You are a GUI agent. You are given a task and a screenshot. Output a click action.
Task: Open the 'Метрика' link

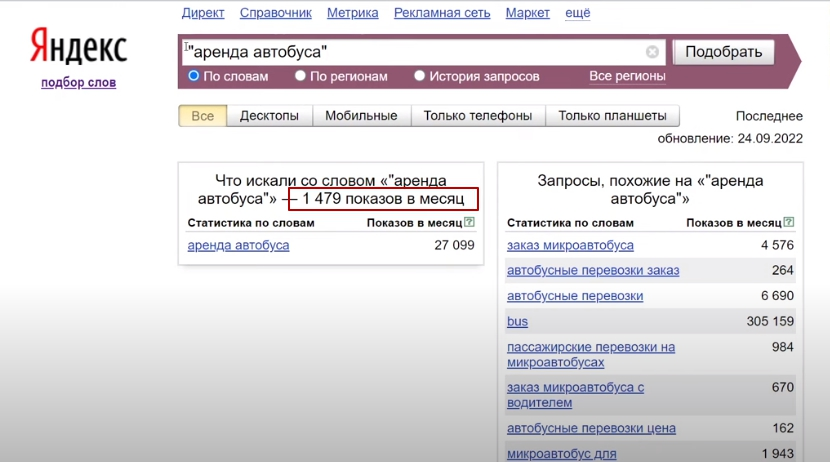pyautogui.click(x=353, y=13)
